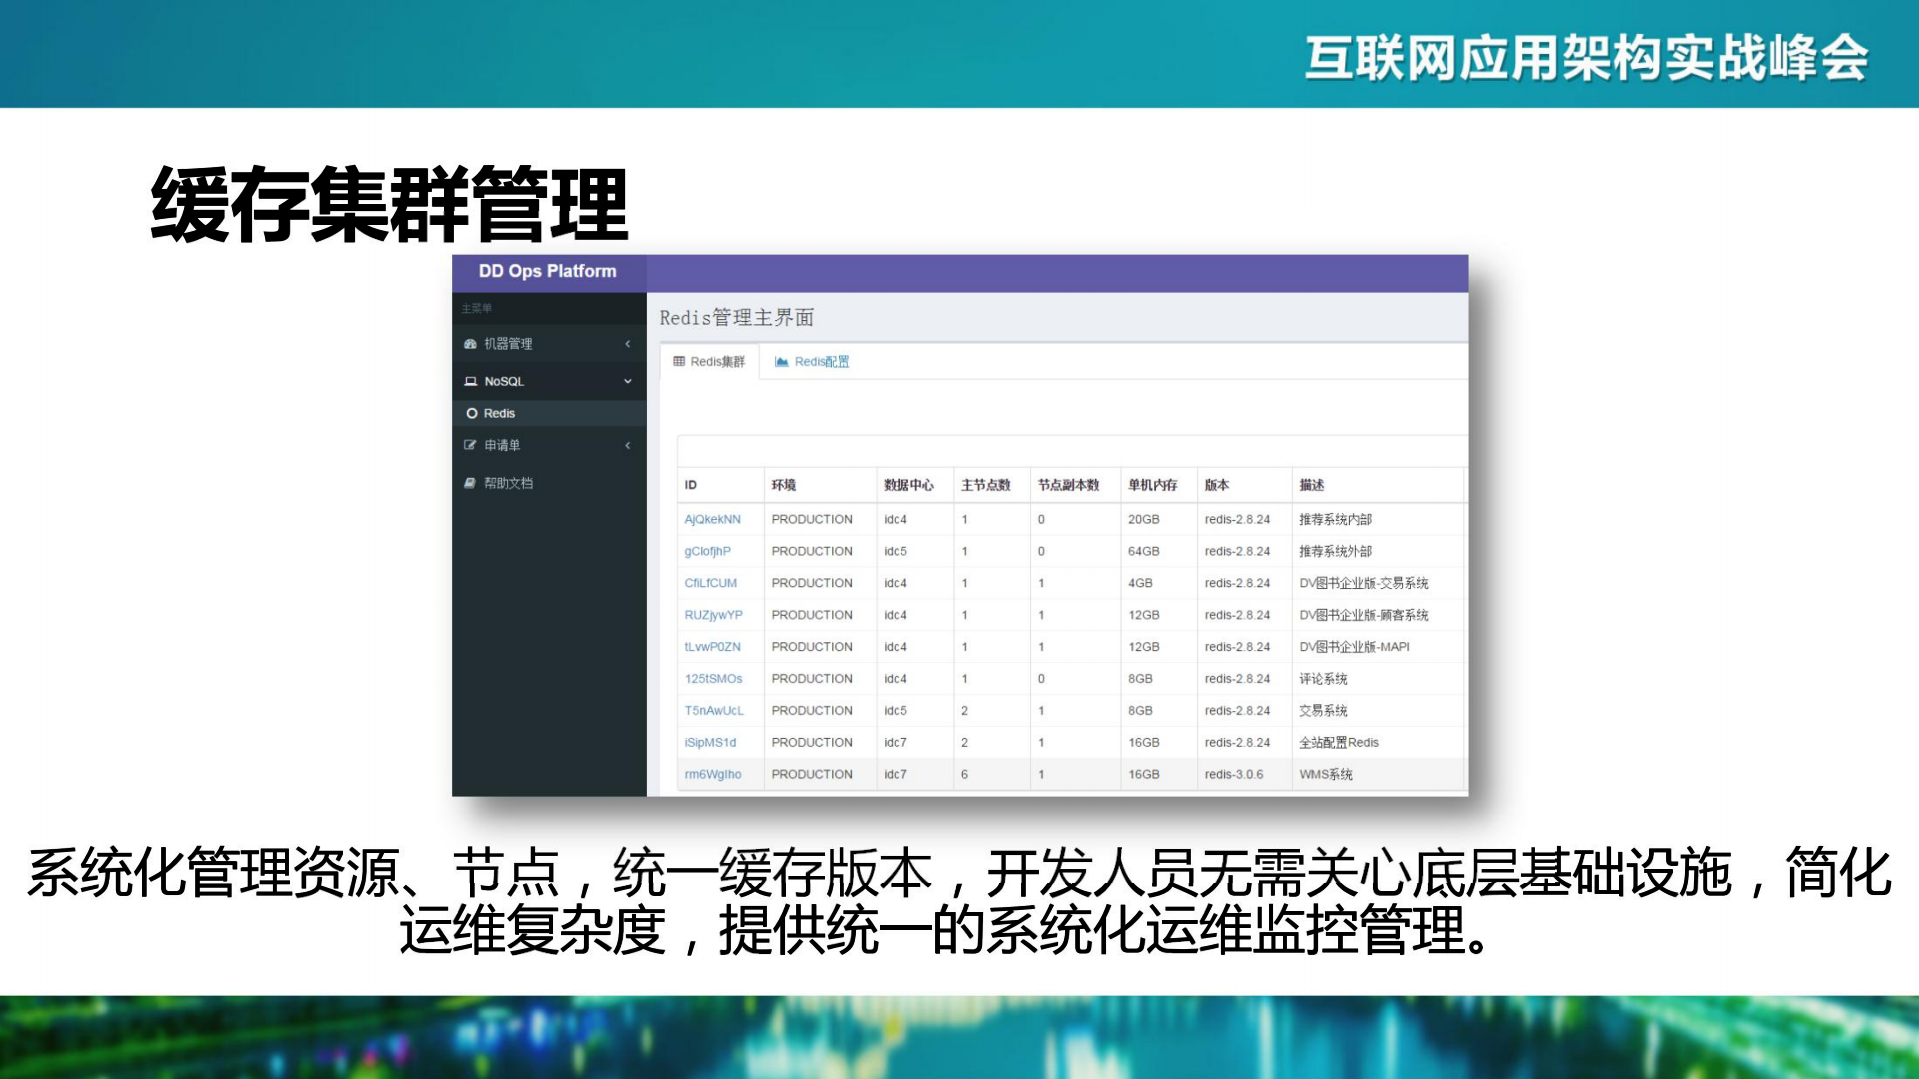Expand the 申请单 sidebar section

click(x=628, y=444)
